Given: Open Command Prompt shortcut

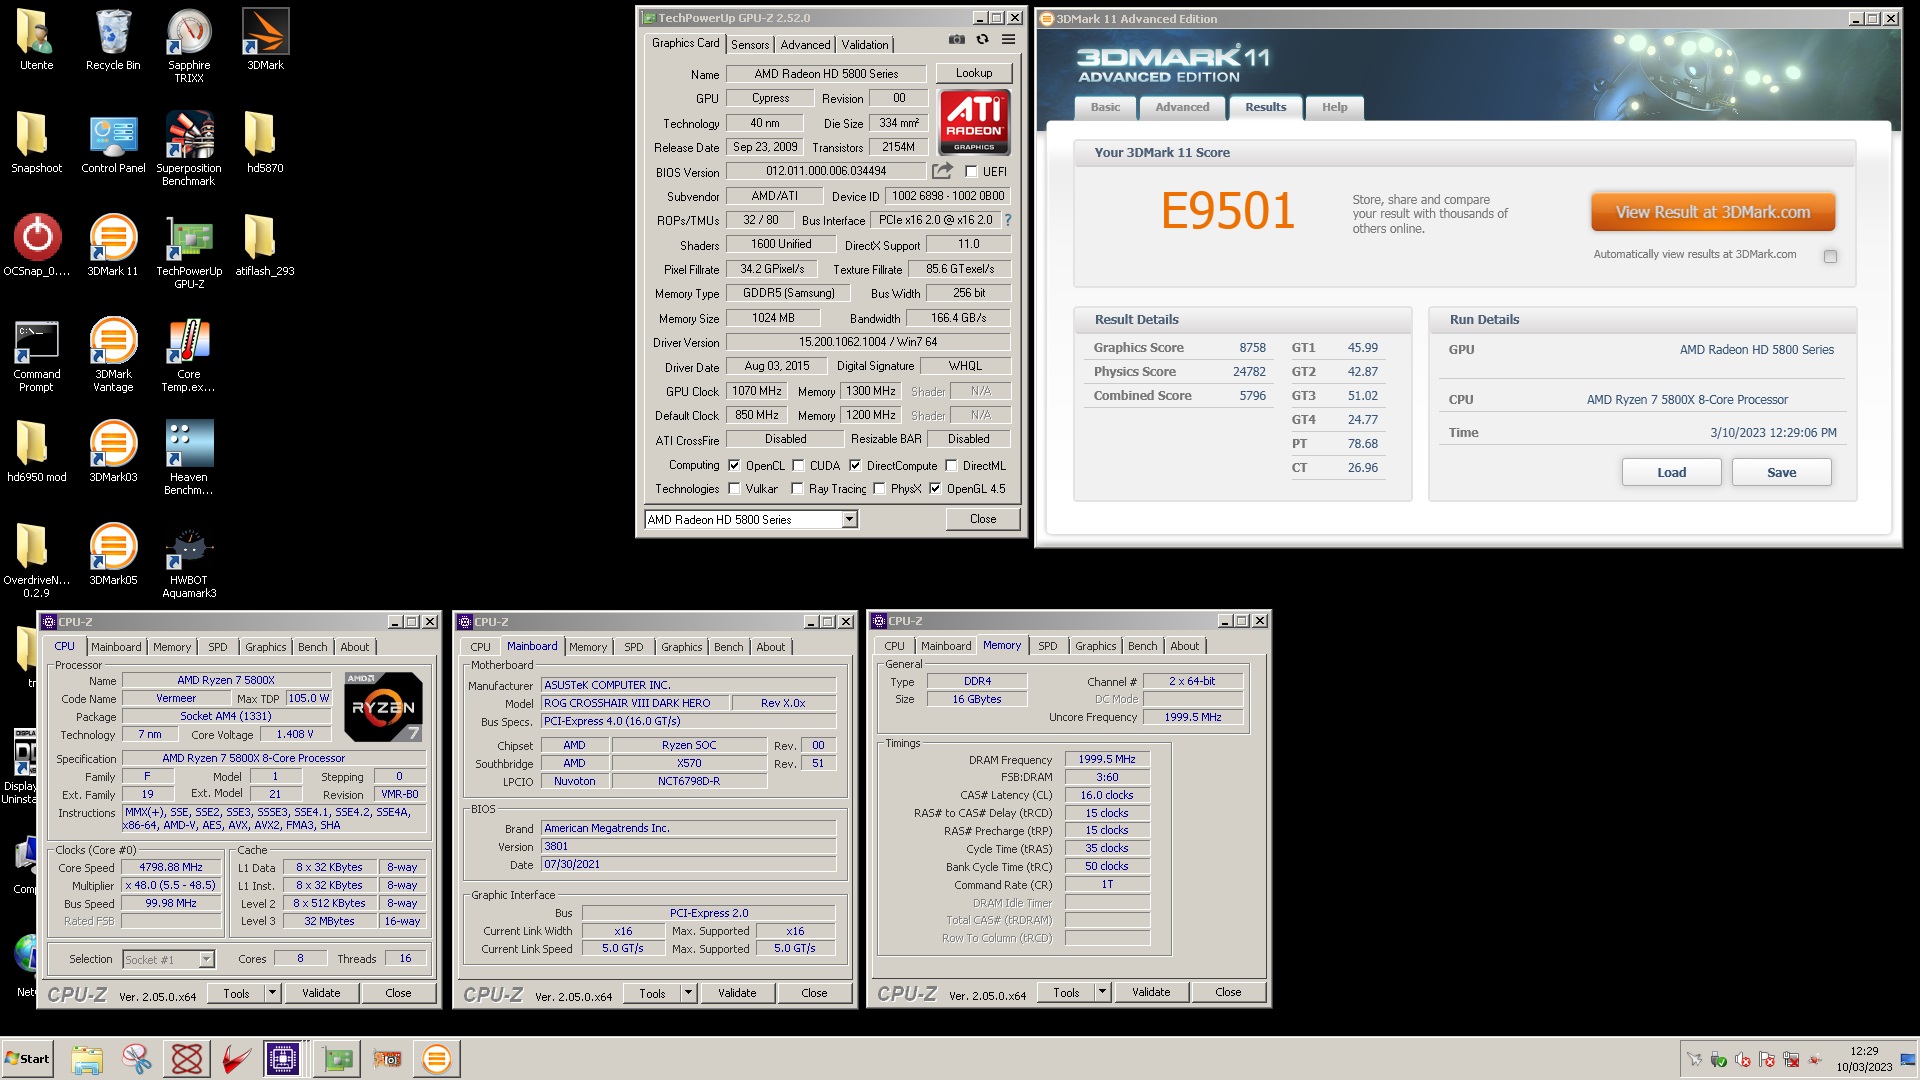Looking at the screenshot, I should tap(37, 355).
